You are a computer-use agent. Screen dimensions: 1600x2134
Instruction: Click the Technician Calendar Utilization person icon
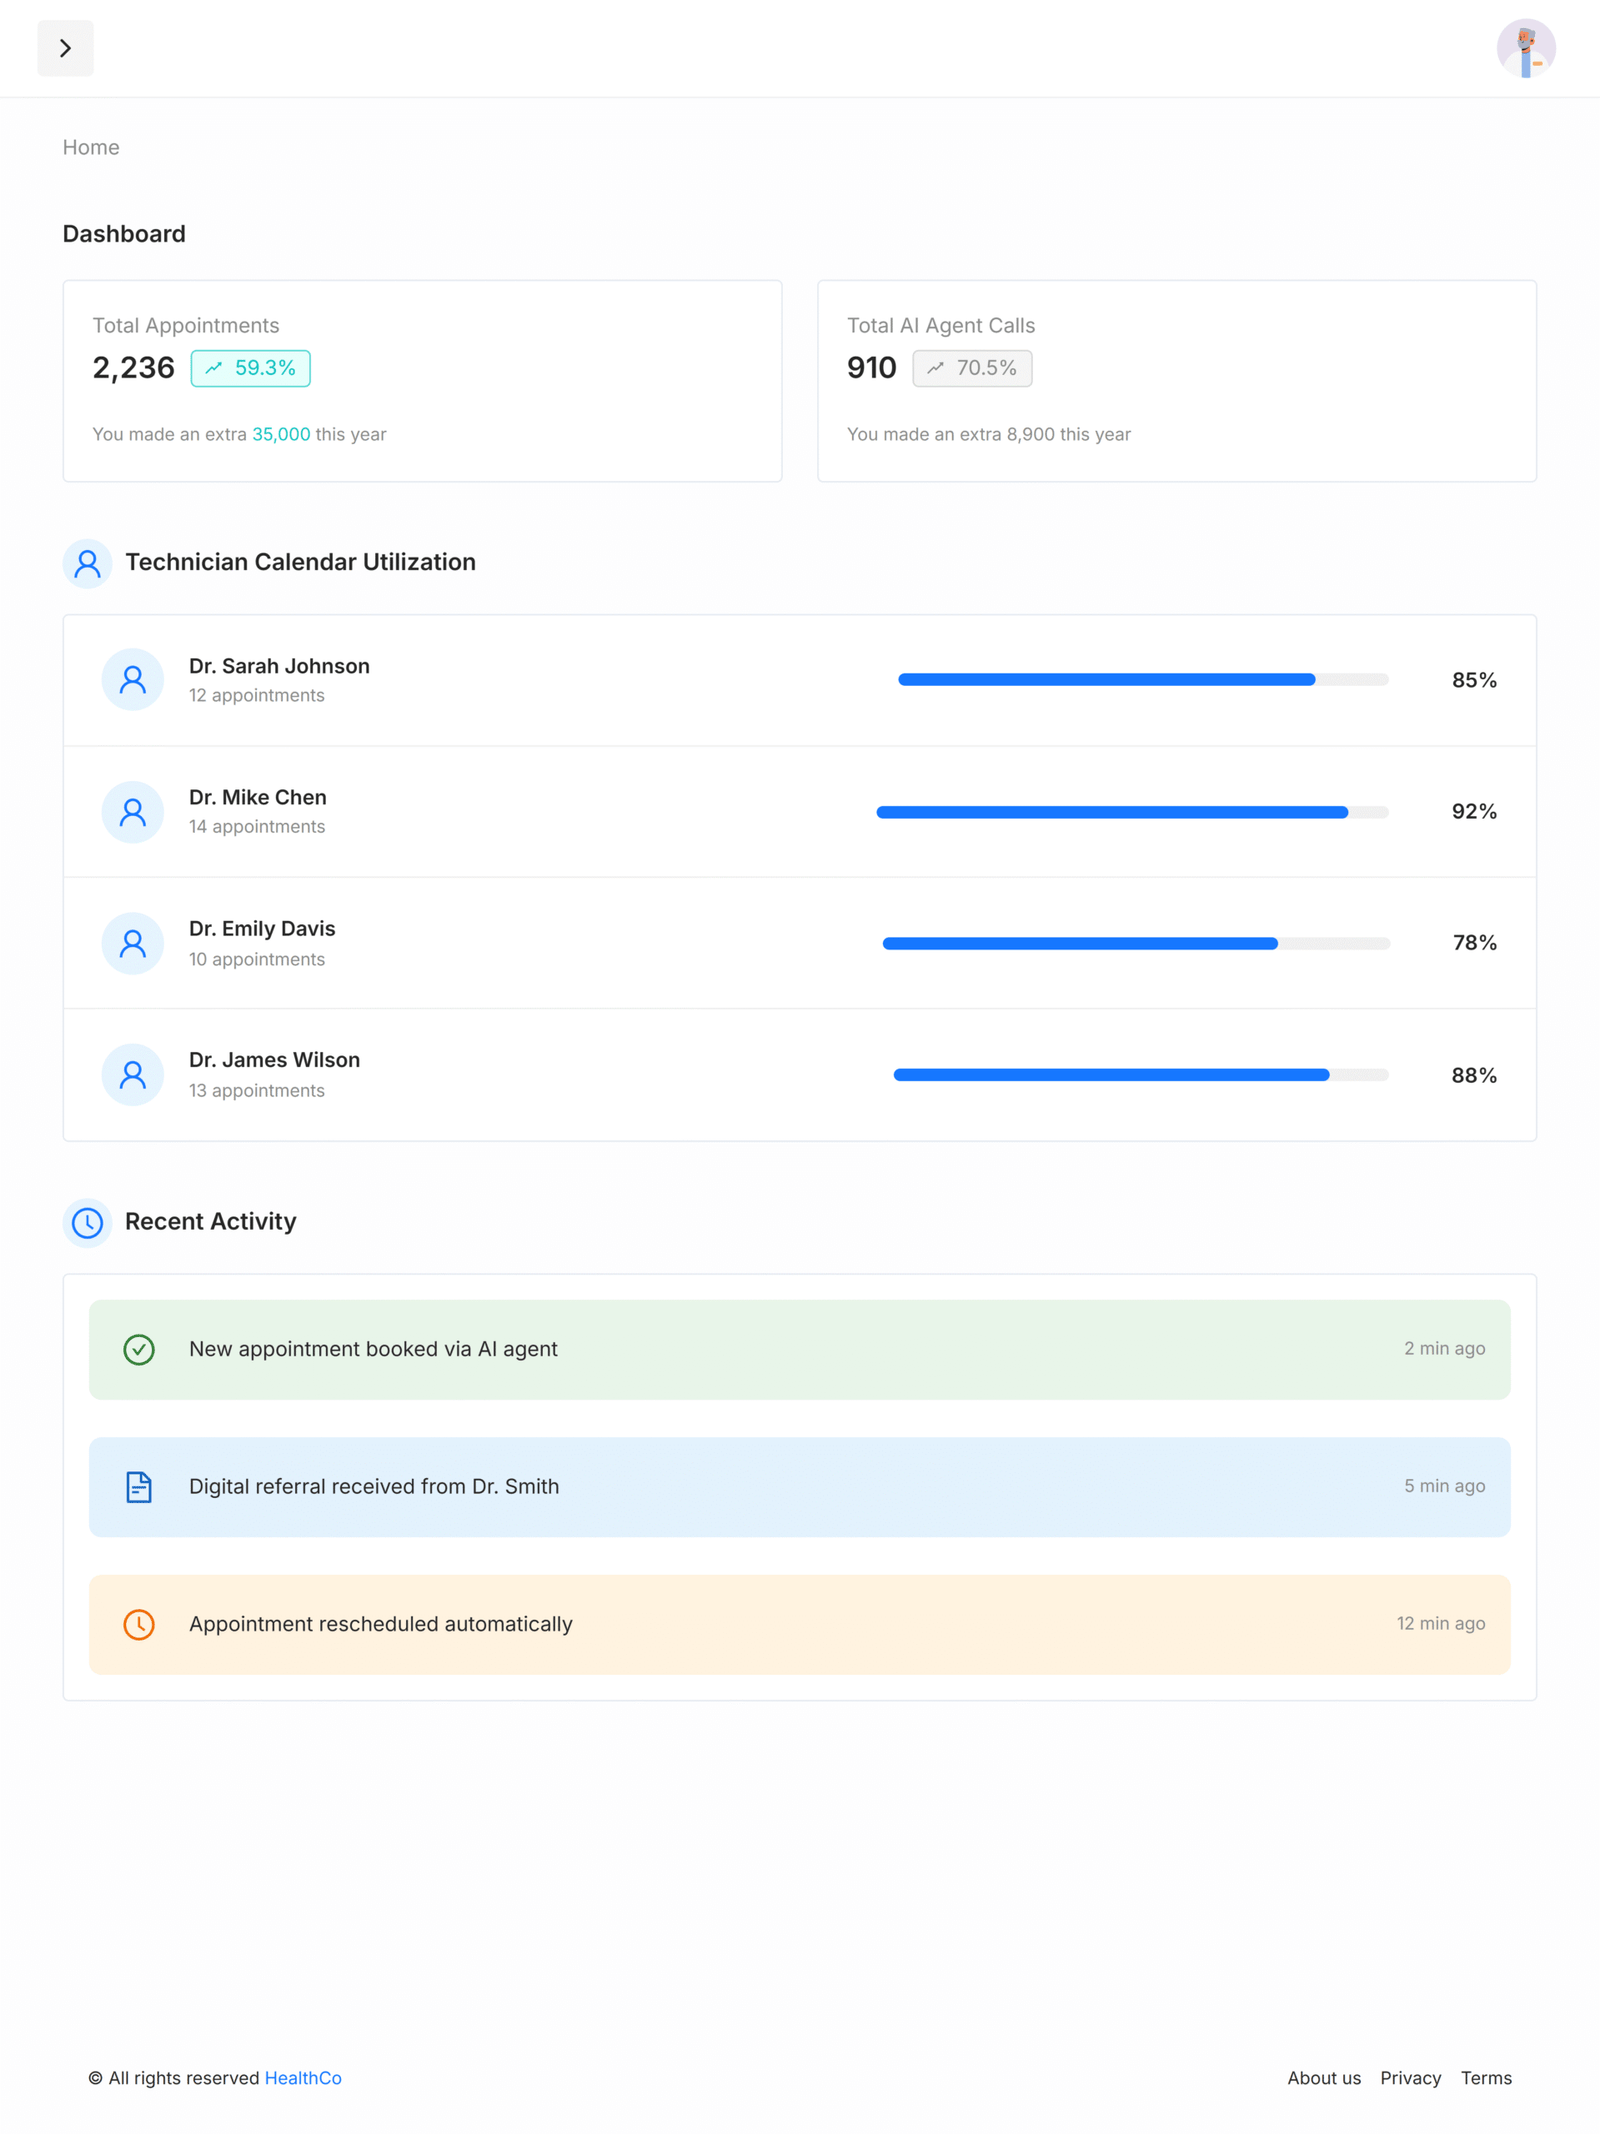point(87,564)
